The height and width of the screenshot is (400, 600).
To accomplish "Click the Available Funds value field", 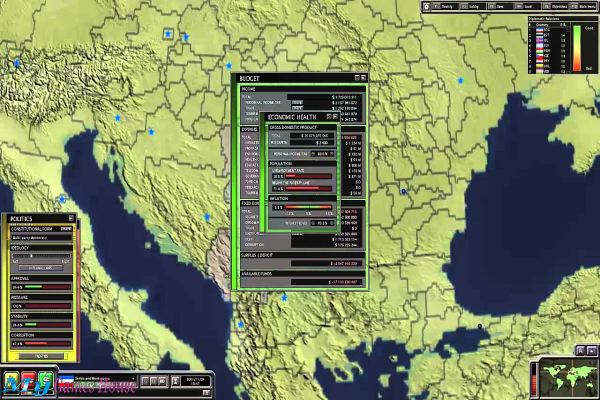I will tap(326, 282).
